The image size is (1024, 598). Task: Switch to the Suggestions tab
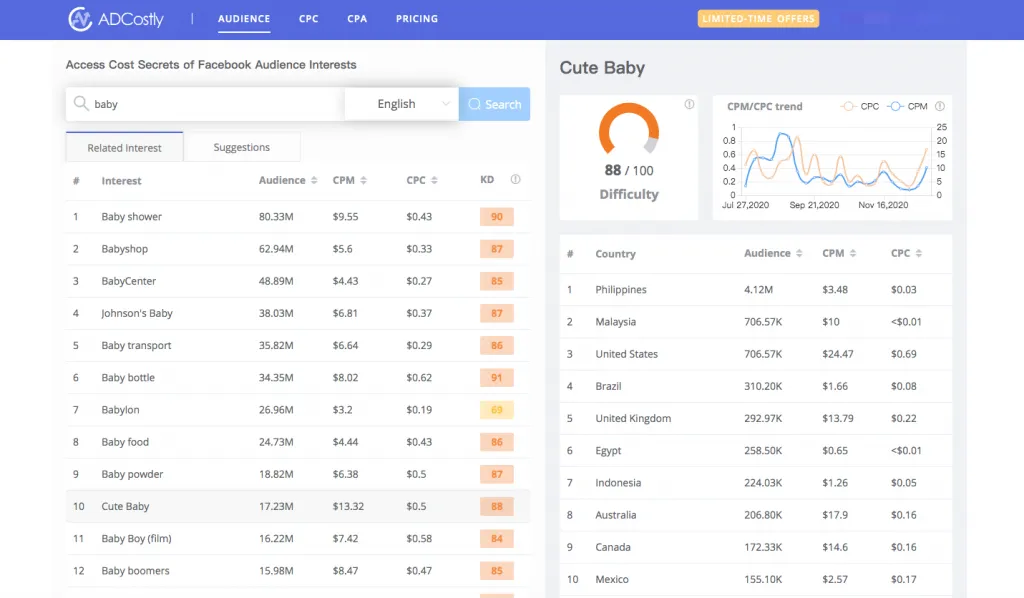241,148
